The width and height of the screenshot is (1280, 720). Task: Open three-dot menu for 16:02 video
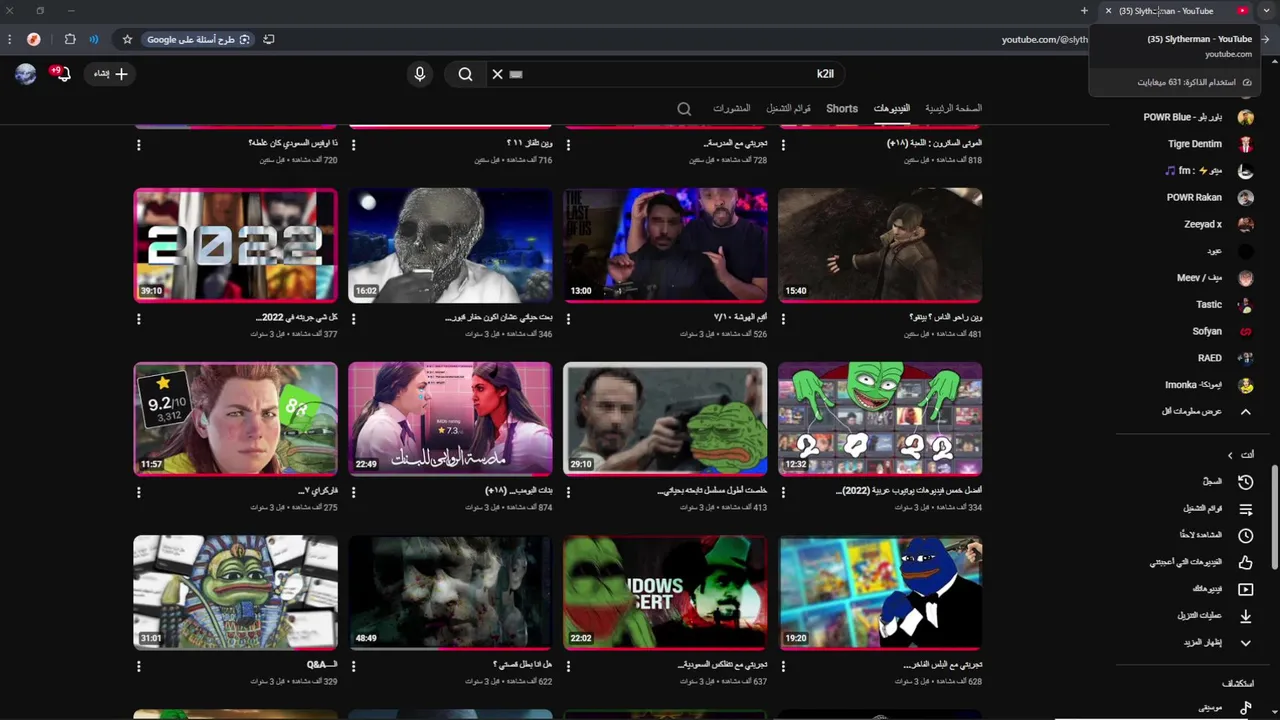click(x=354, y=319)
